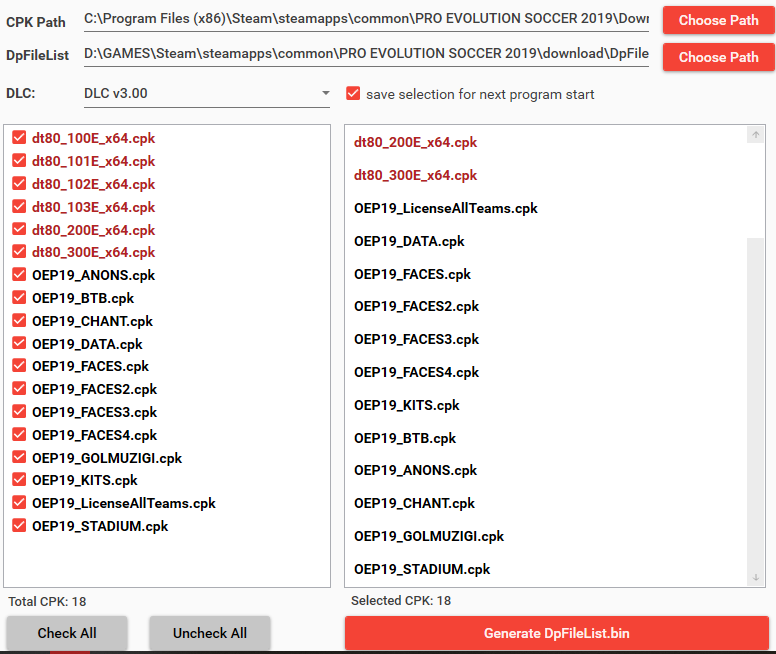Toggle the OEP19_GOLMUZIGI.cpk checkbox
This screenshot has height=654, width=776.
(x=19, y=458)
